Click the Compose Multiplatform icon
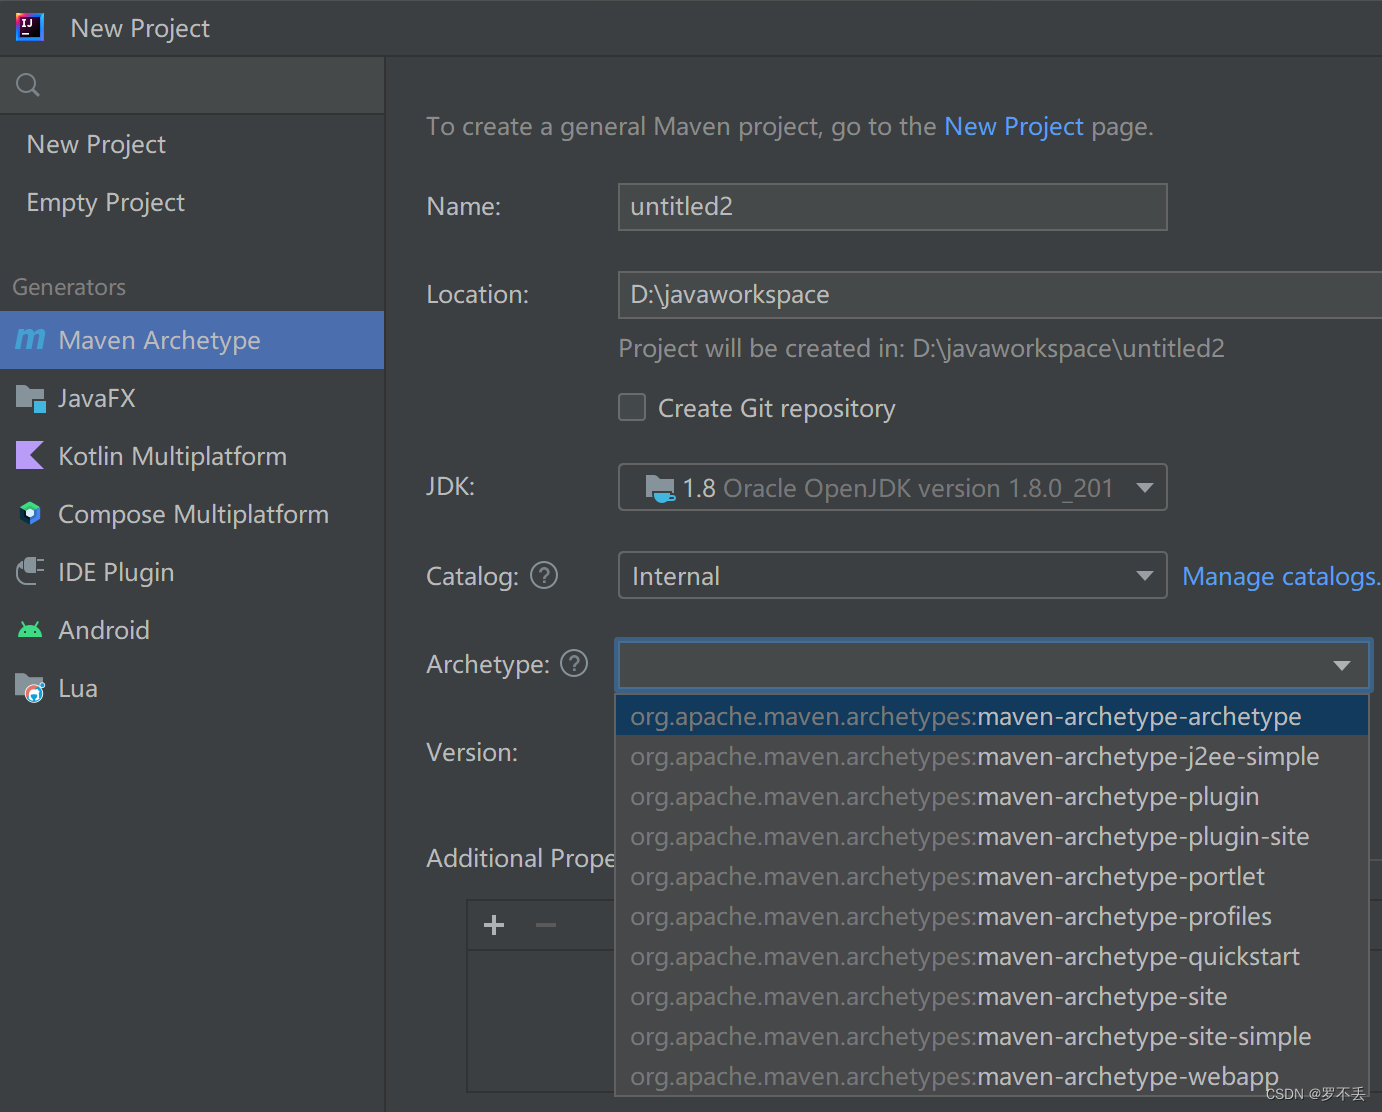 pyautogui.click(x=30, y=514)
